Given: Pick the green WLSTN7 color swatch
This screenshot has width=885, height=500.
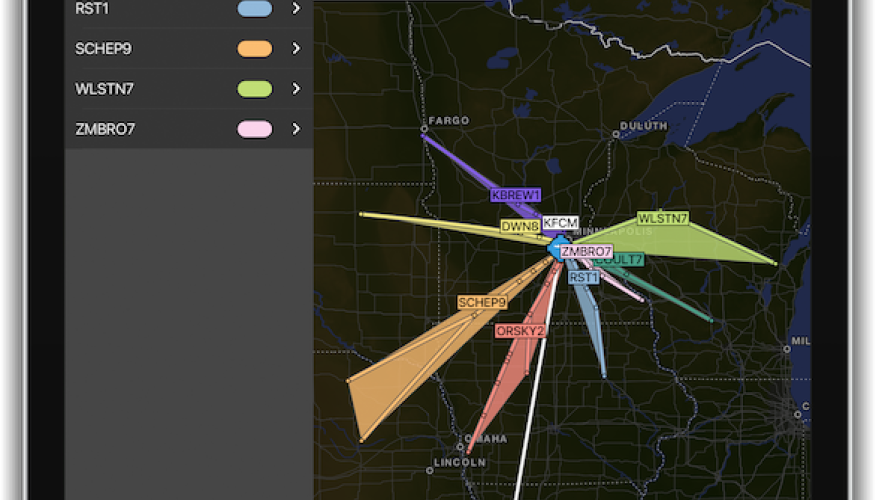Looking at the screenshot, I should point(255,89).
